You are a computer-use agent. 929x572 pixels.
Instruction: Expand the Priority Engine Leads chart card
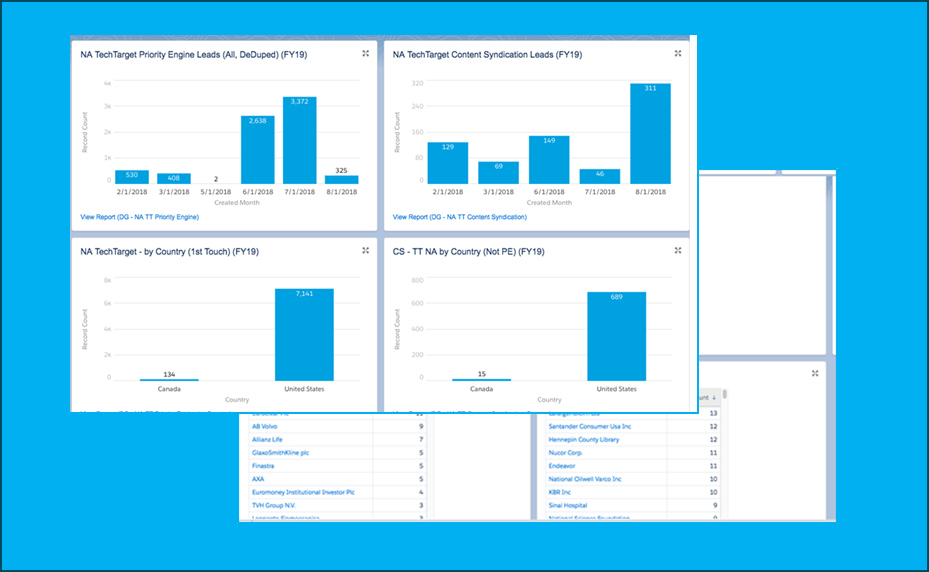point(366,53)
